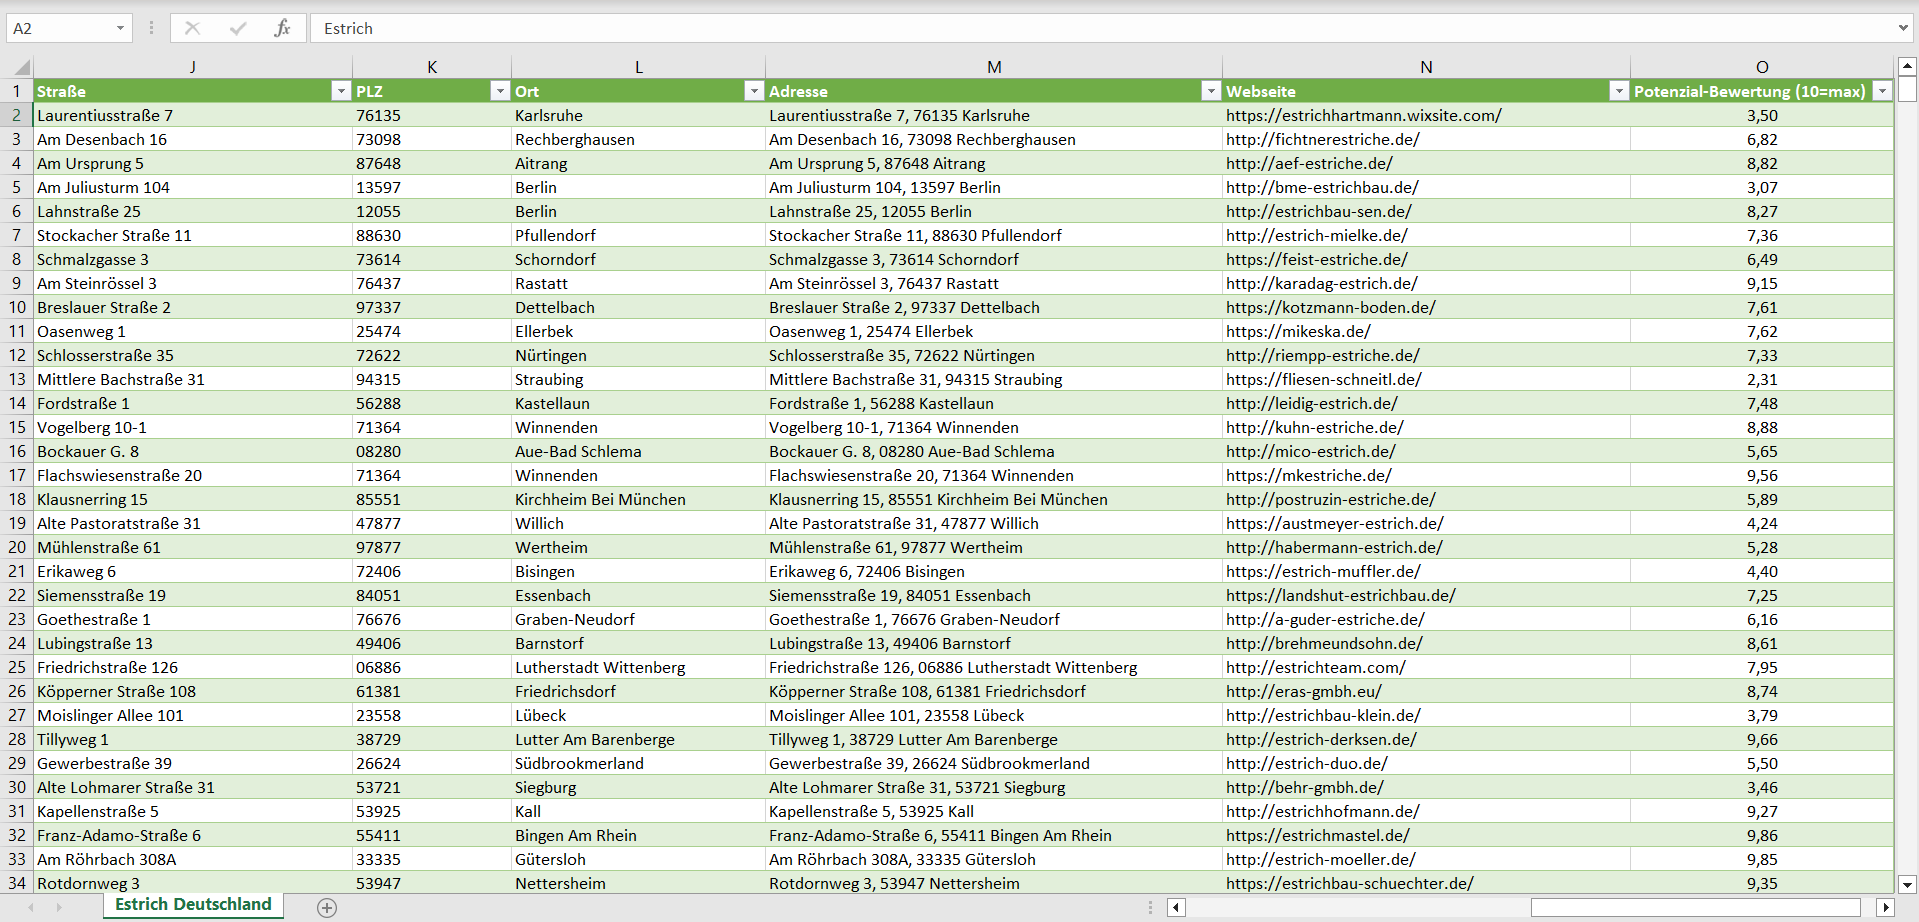
Task: Select cell http://eras-gmbh.eu/
Action: (1426, 691)
